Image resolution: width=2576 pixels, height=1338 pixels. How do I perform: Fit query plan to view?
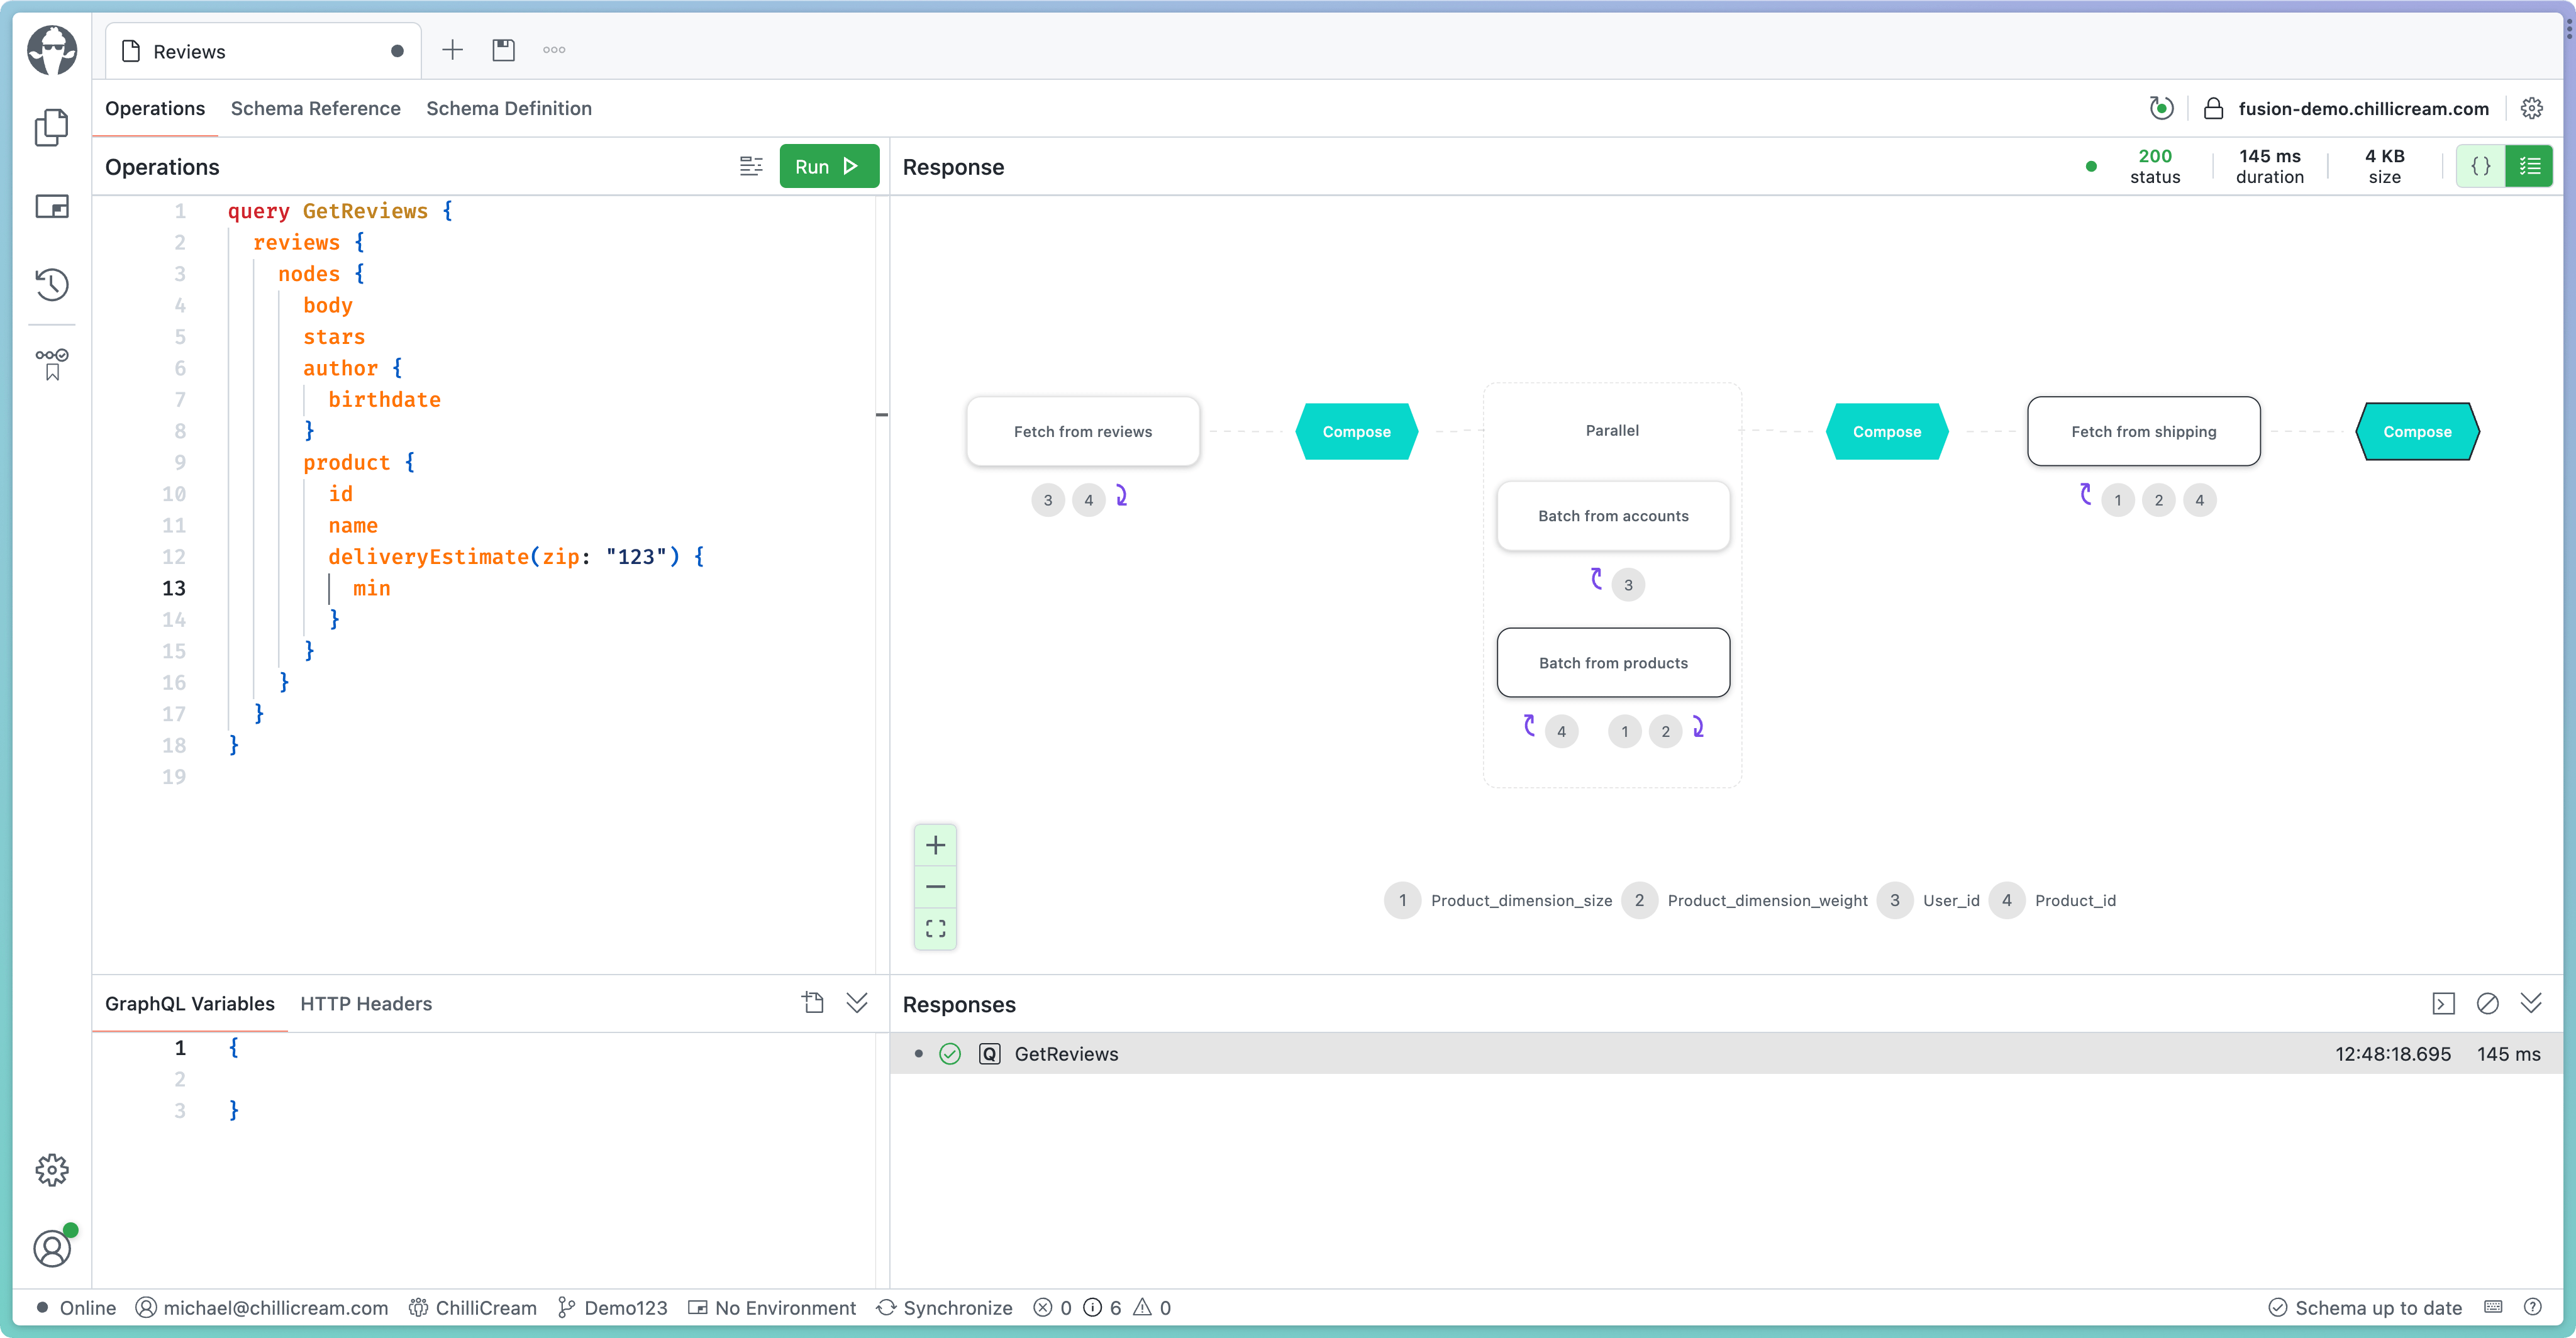click(935, 928)
